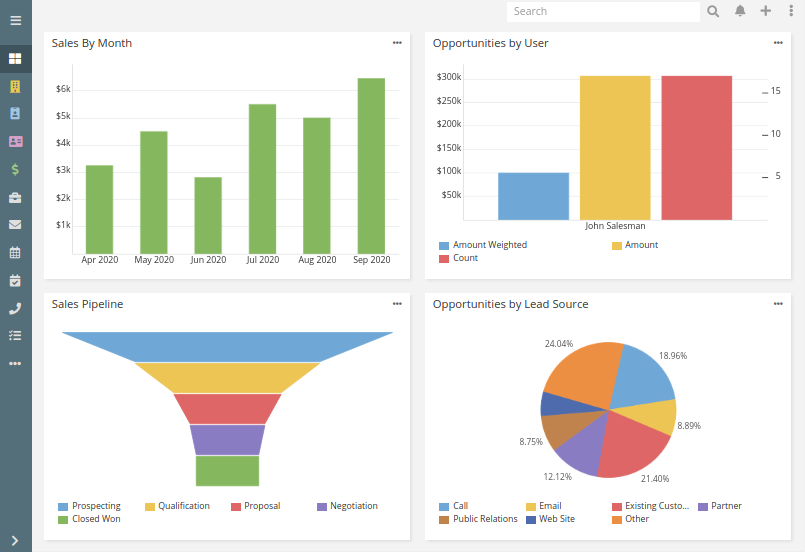Click the Sales By Month title
The width and height of the screenshot is (805, 552).
click(92, 43)
